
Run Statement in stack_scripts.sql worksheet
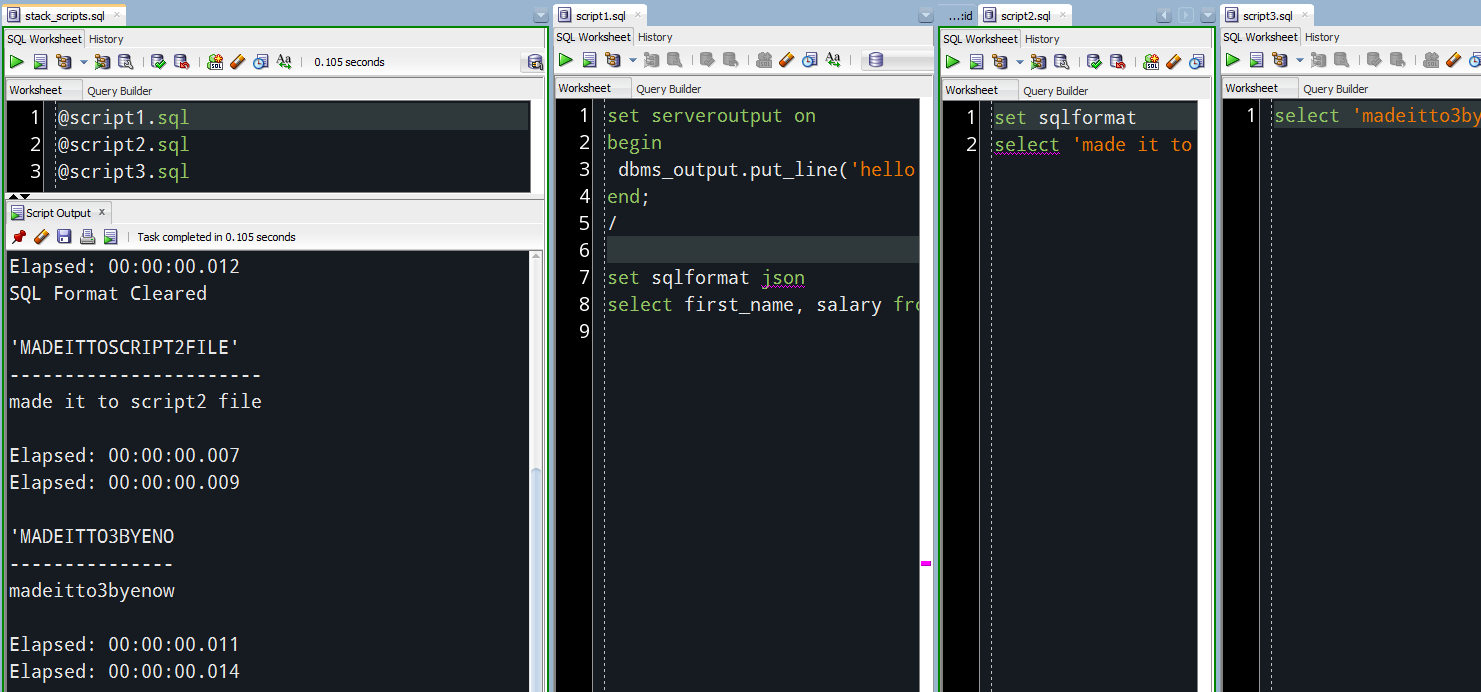(17, 62)
